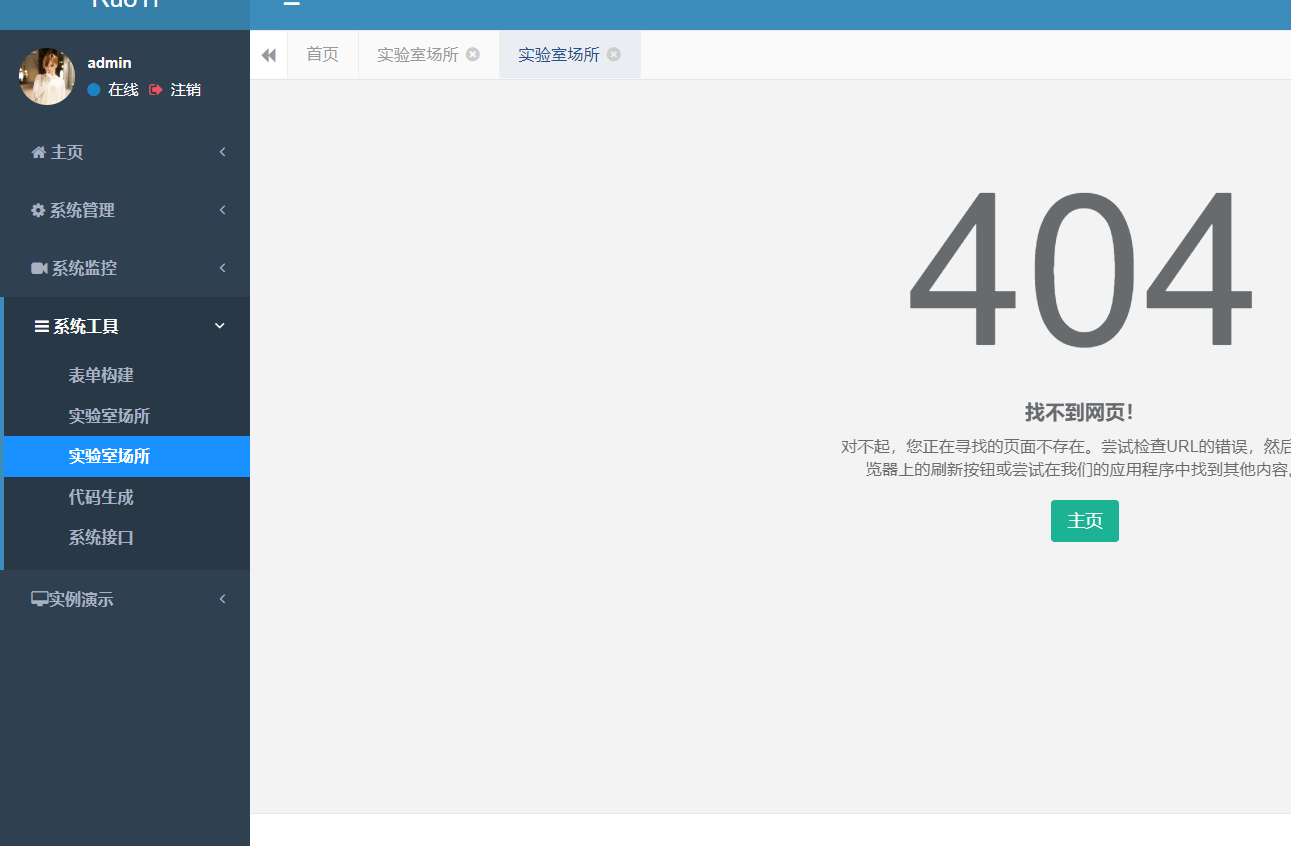The width and height of the screenshot is (1291, 846).
Task: Click the double-arrow tab scroll icon
Action: coord(268,54)
